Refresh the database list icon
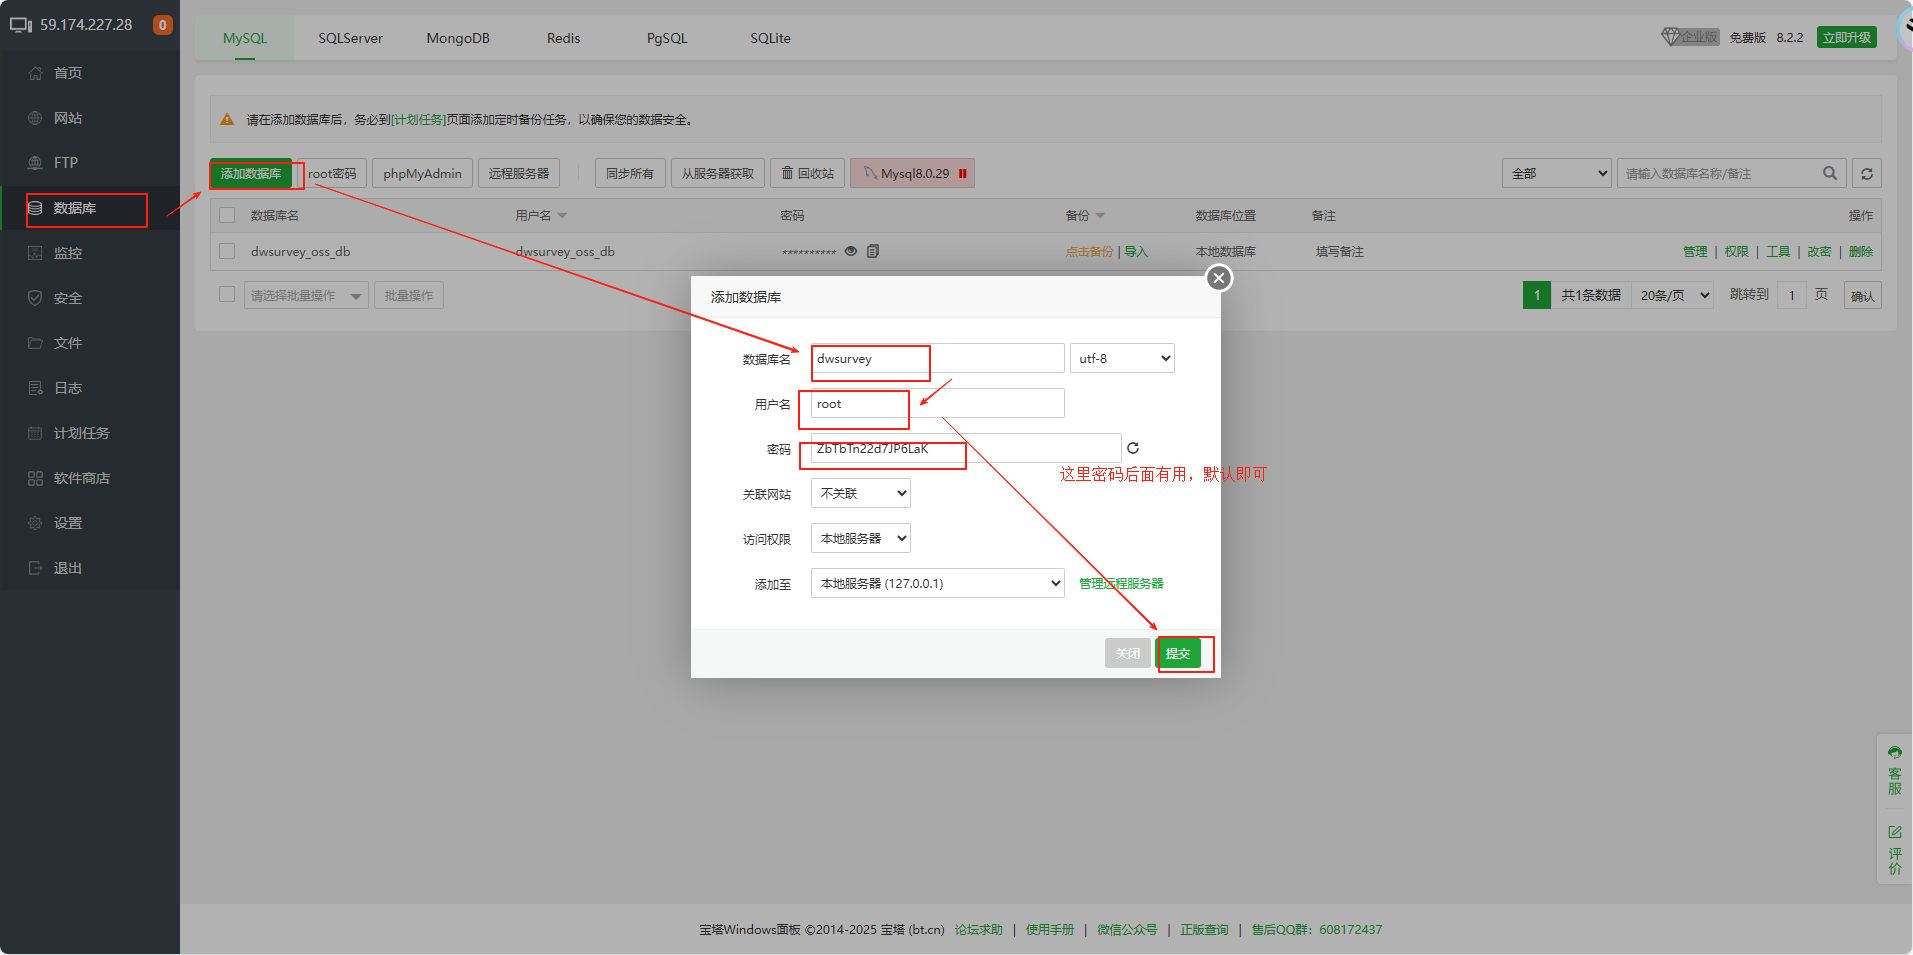The image size is (1913, 955). coord(1866,173)
